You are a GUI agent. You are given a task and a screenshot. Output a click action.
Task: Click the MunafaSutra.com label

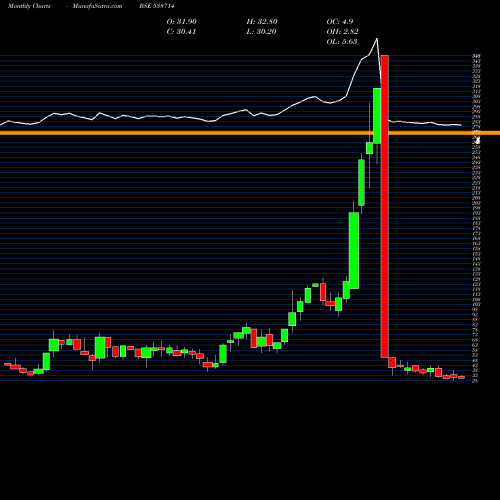[97, 6]
